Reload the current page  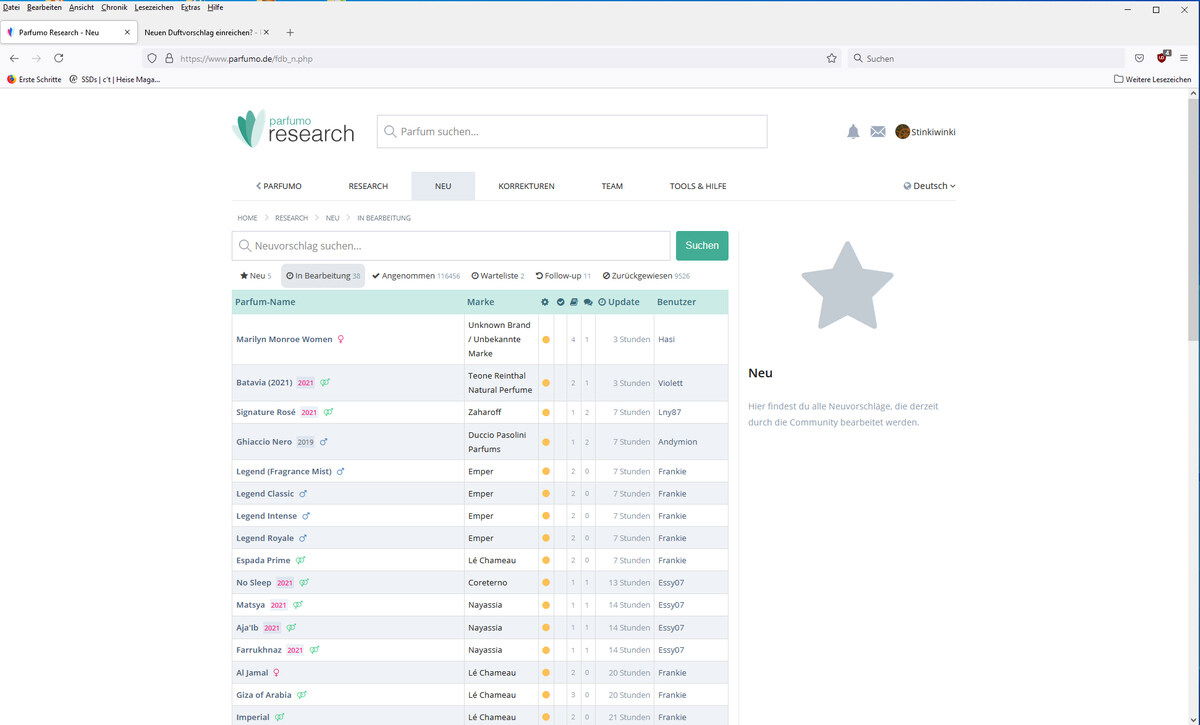(59, 58)
